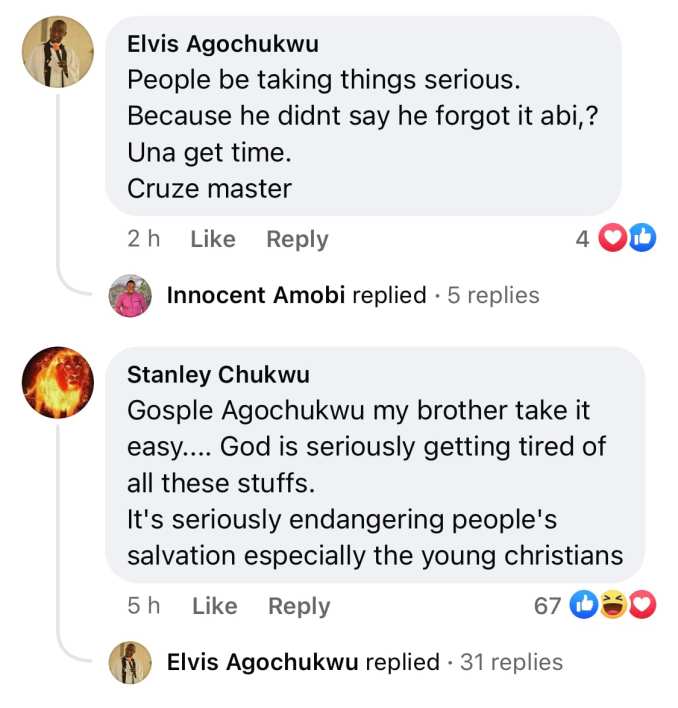This screenshot has width=678, height=708.
Task: Like Stanley Chukwu's comment
Action: pyautogui.click(x=215, y=606)
